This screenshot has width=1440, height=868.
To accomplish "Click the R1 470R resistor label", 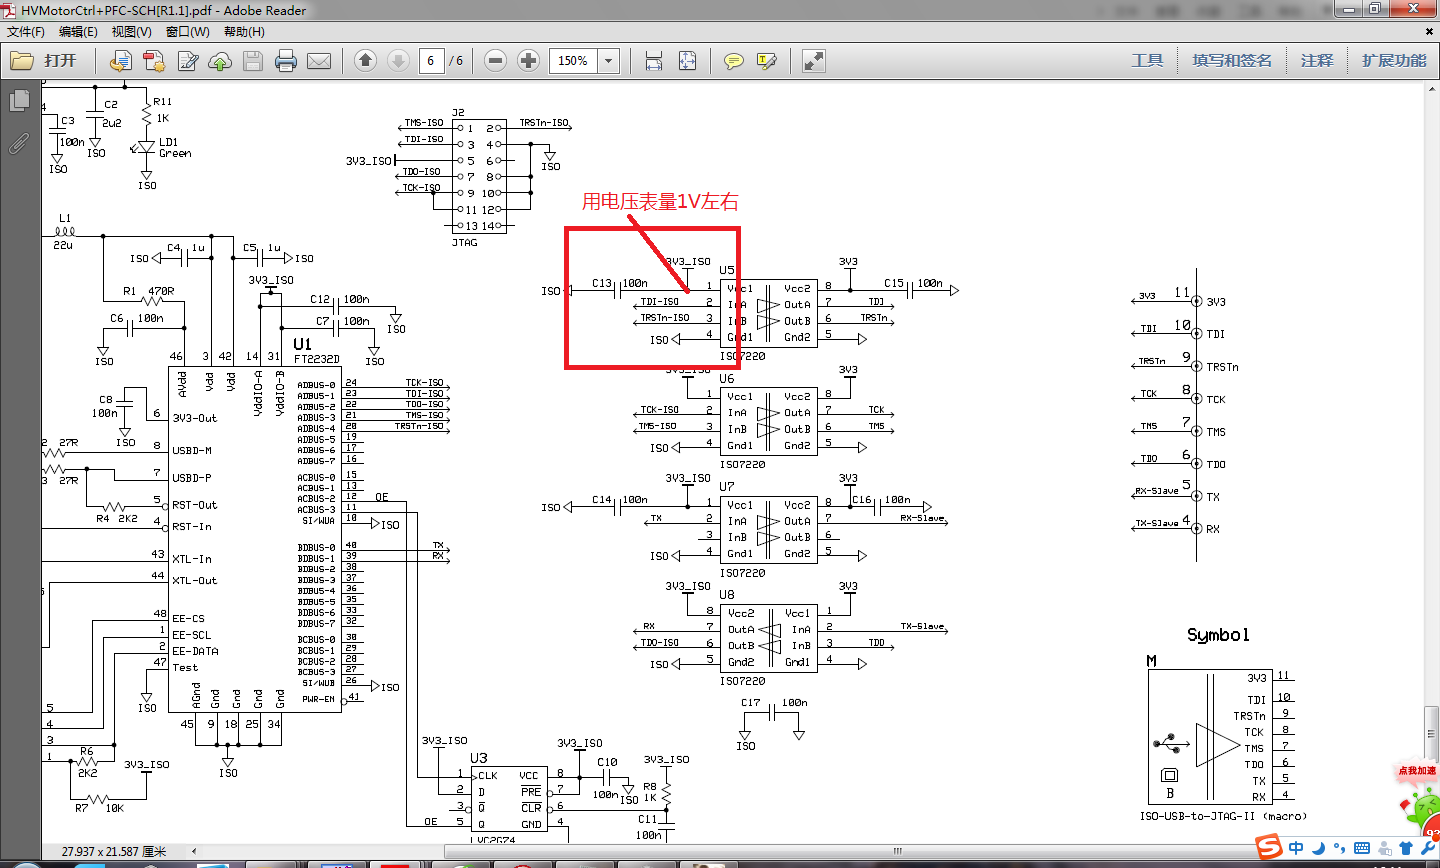I will (x=149, y=291).
